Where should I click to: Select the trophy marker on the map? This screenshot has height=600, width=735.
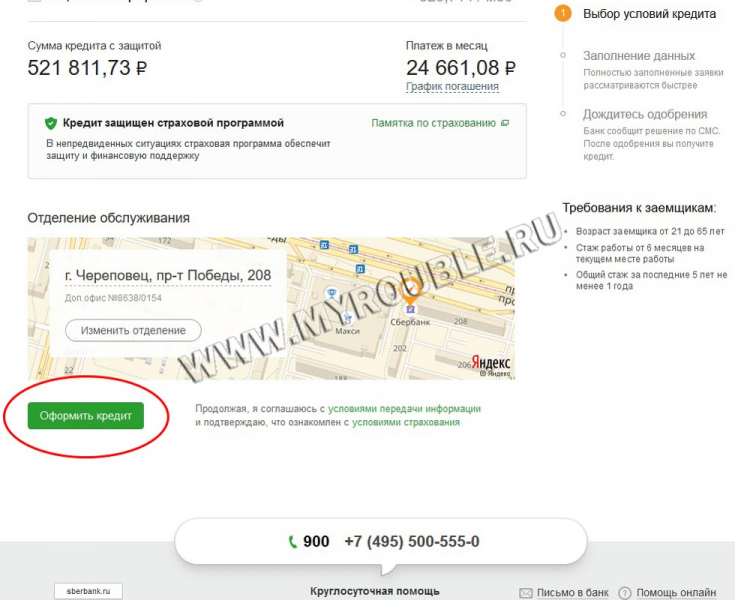pos(331,293)
